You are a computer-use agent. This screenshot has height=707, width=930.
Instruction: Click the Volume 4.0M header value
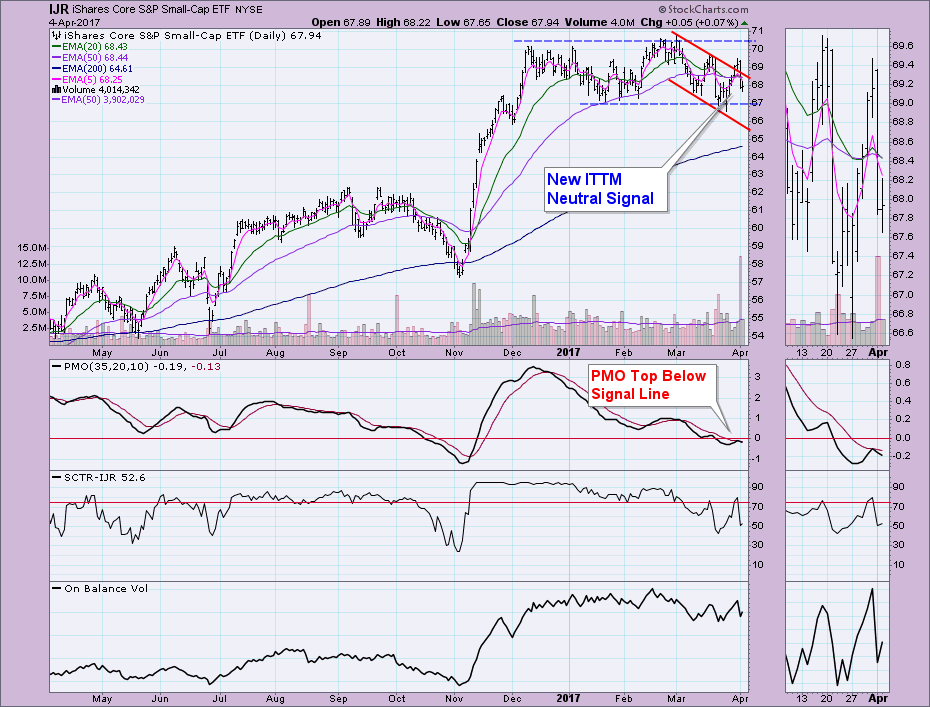coord(599,22)
